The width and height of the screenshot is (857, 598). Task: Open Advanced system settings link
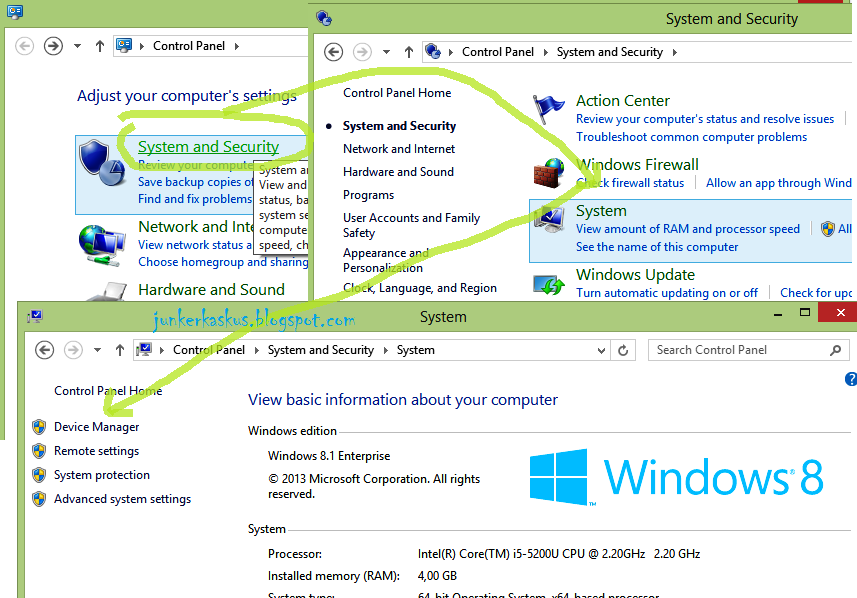point(122,499)
